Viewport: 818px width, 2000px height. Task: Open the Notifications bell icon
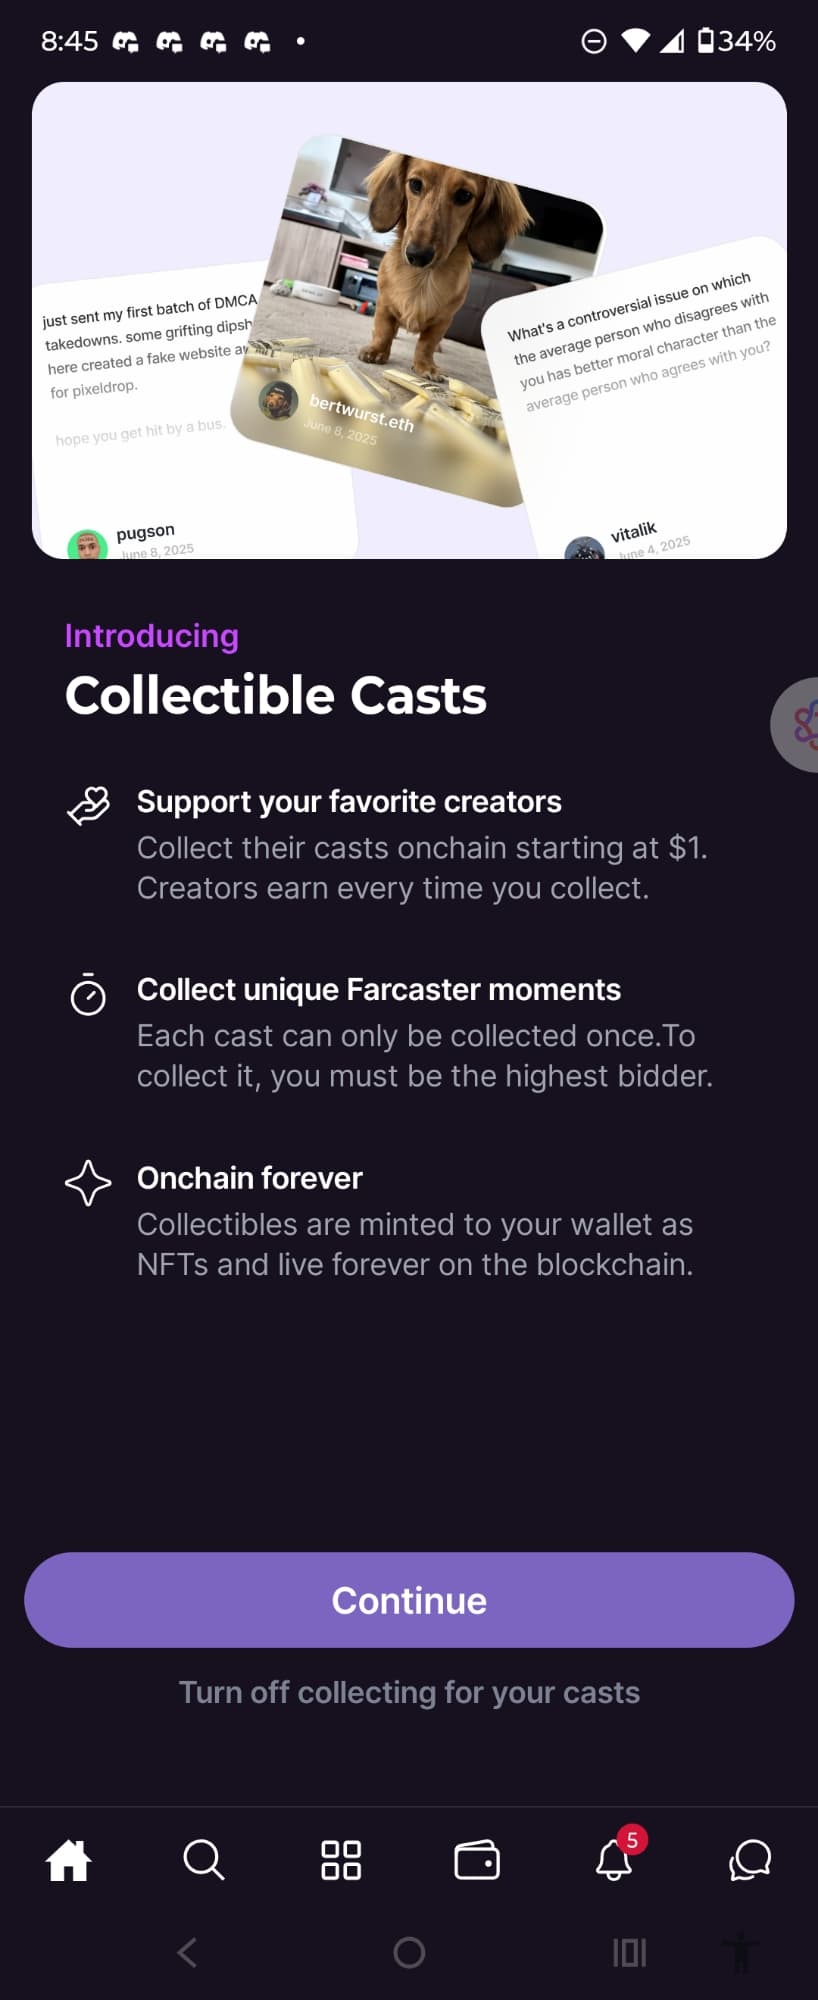click(x=614, y=1860)
